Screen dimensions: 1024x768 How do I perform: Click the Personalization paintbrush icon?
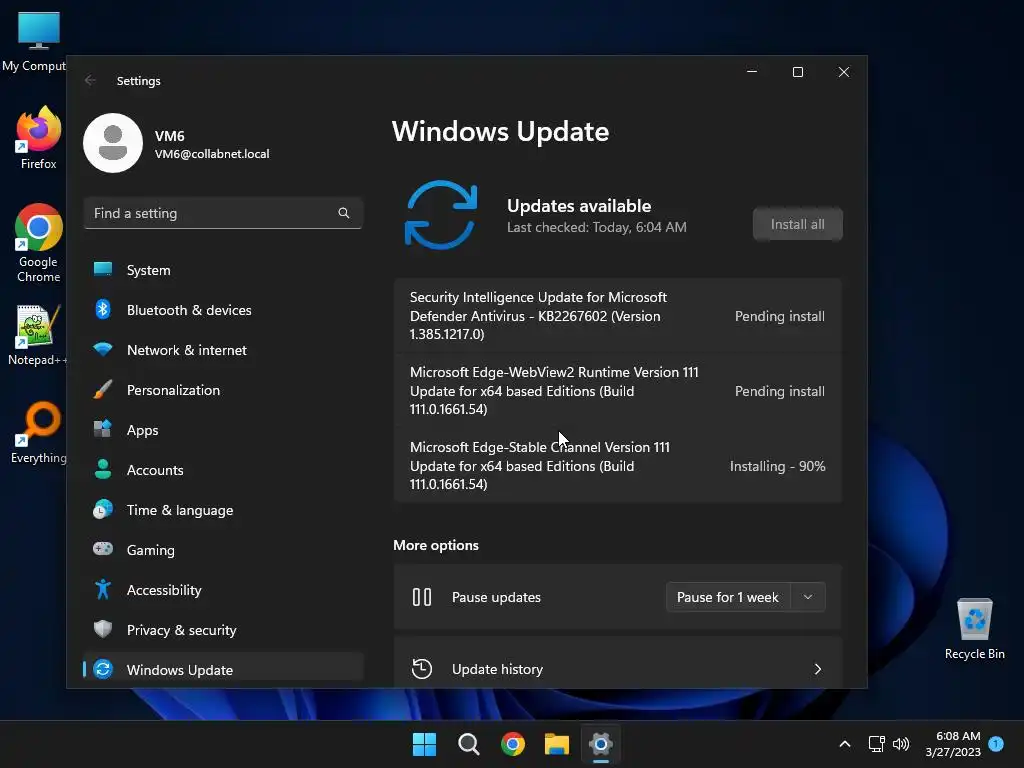click(103, 389)
